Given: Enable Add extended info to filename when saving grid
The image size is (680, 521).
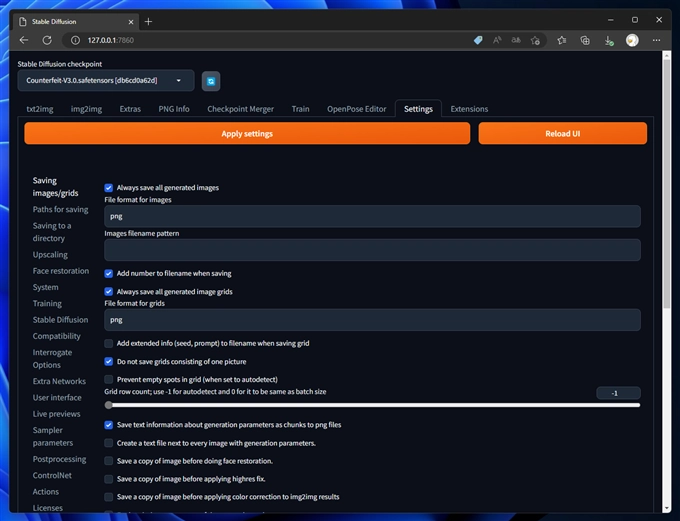Looking at the screenshot, I should [108, 344].
